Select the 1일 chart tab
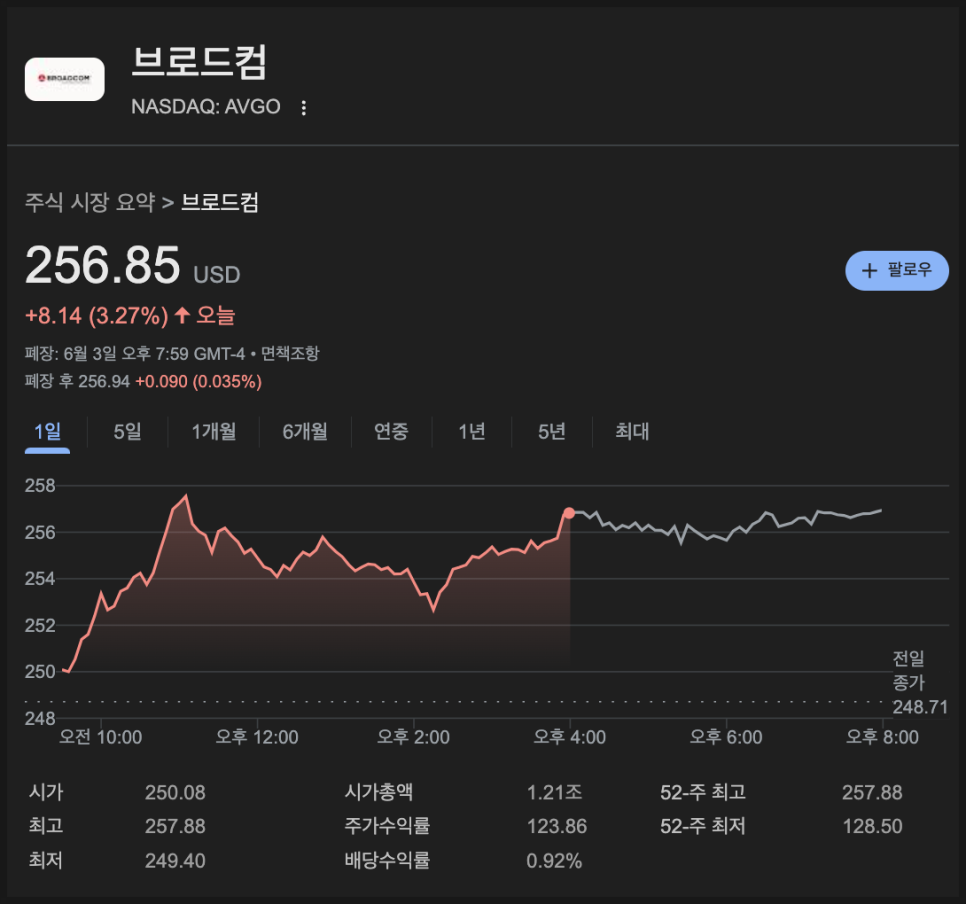This screenshot has height=904, width=966. click(47, 431)
